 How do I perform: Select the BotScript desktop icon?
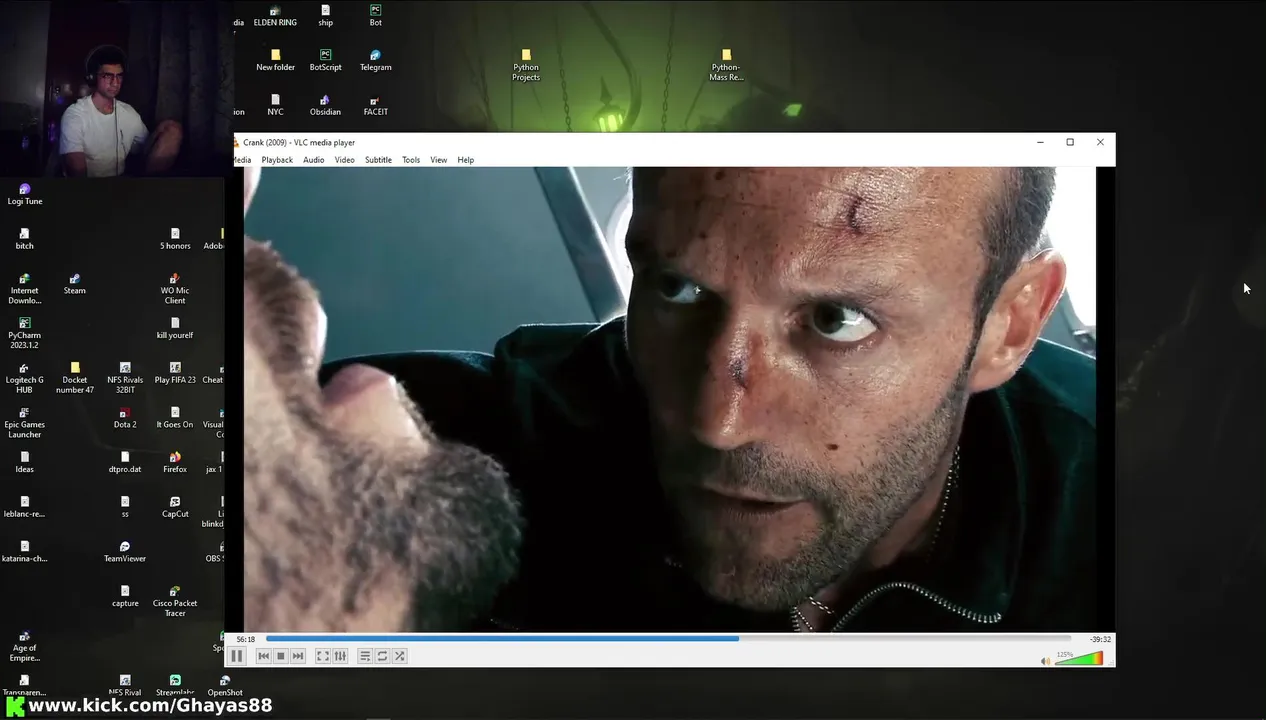pos(325,60)
